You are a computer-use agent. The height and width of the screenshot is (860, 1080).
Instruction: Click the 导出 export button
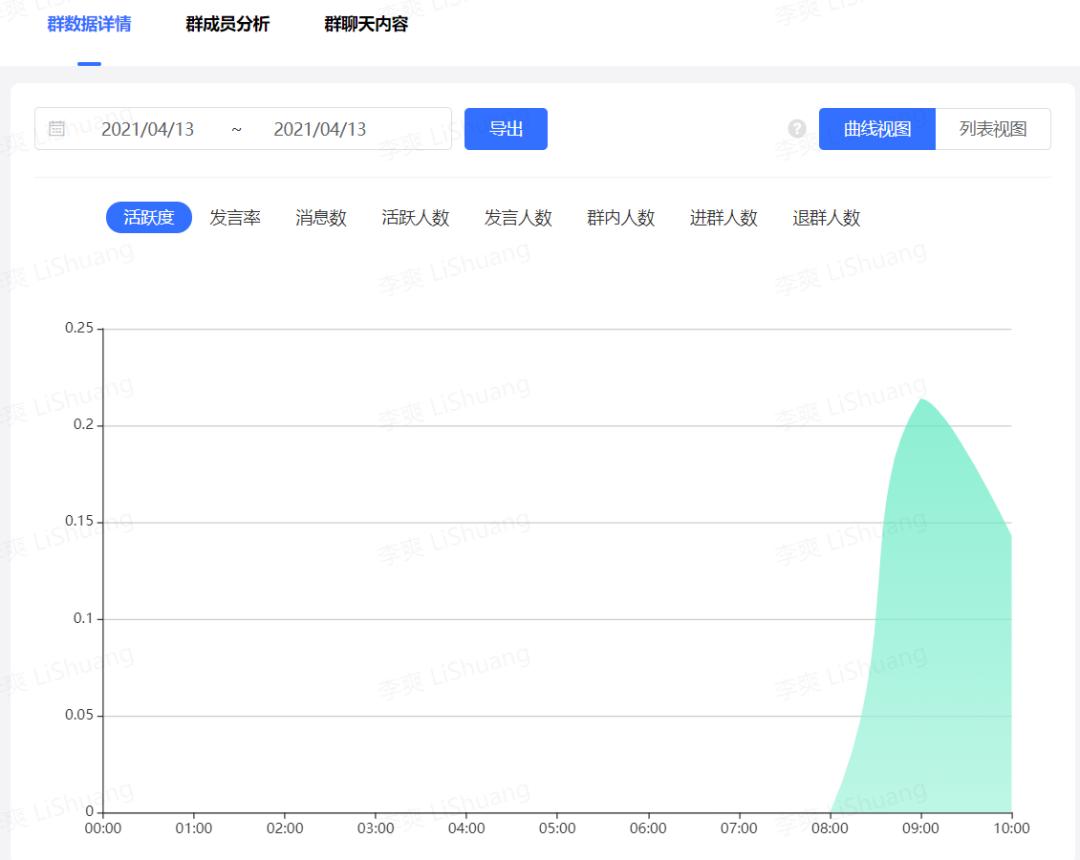[x=506, y=129]
